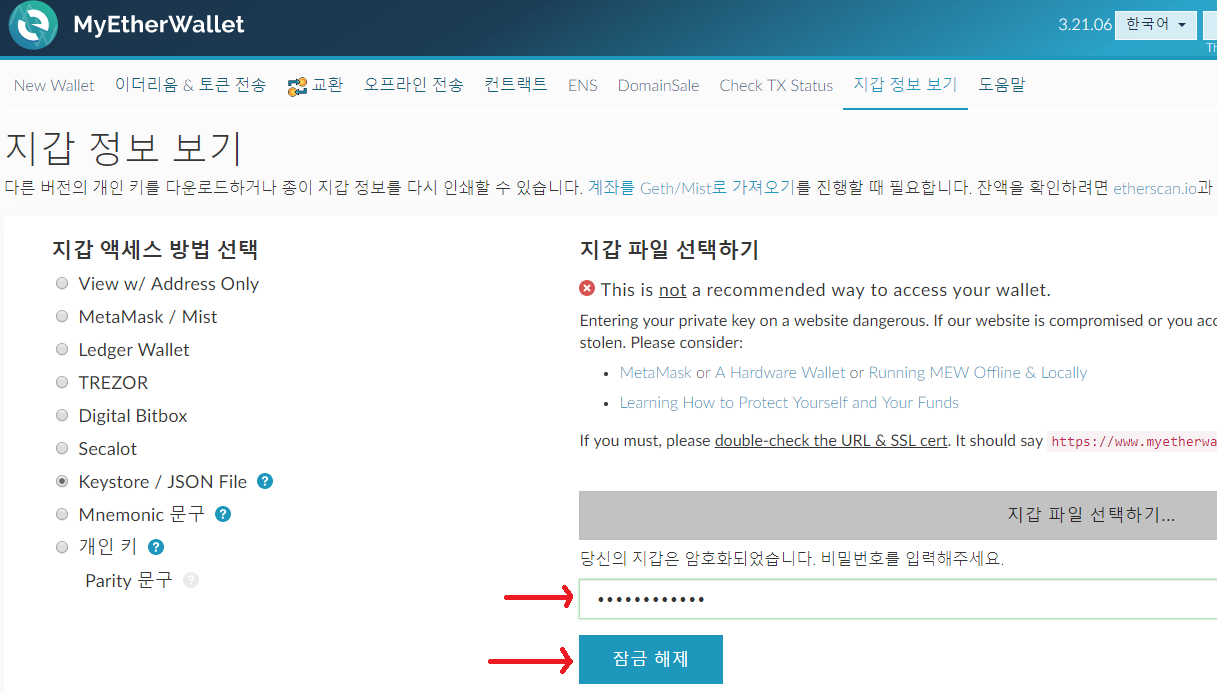Select the 지갑 정보 보기 tab

point(905,85)
